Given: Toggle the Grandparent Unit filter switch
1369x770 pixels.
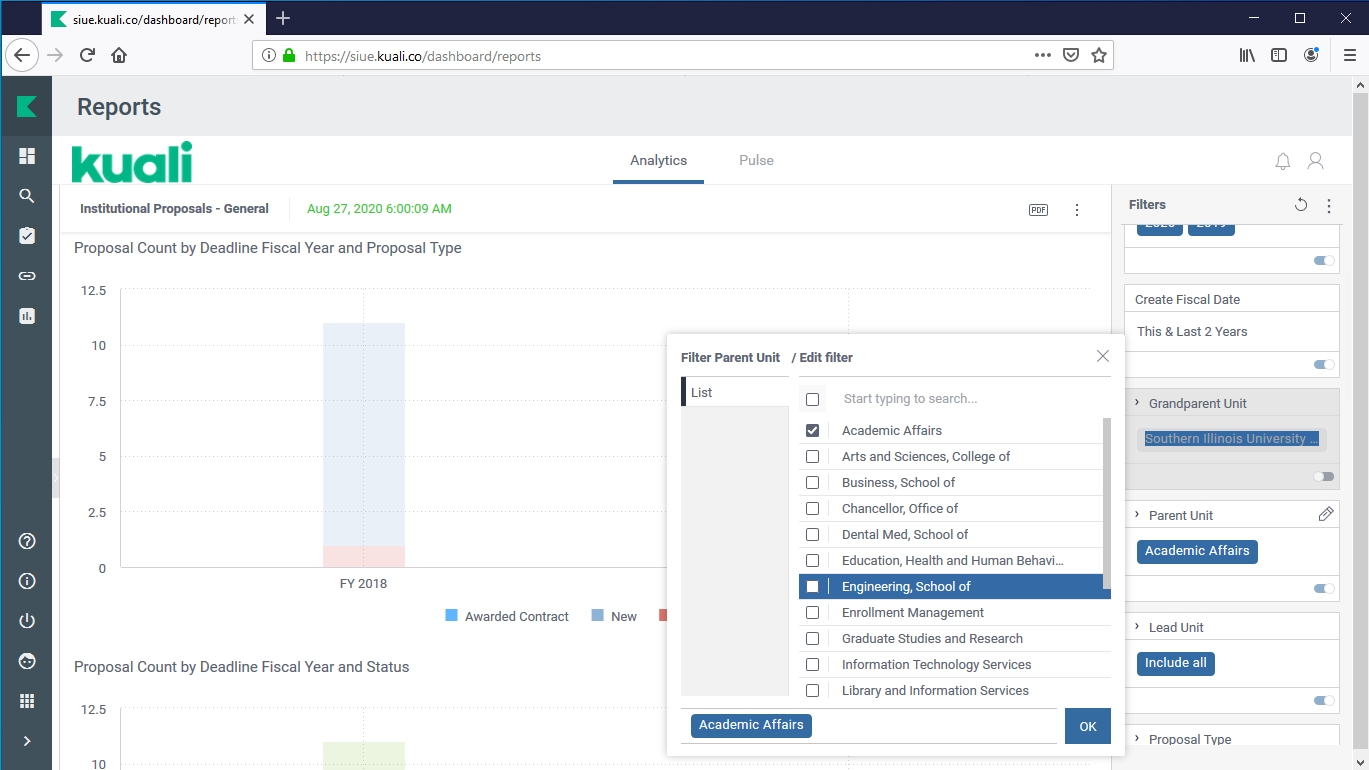Looking at the screenshot, I should pos(1323,477).
